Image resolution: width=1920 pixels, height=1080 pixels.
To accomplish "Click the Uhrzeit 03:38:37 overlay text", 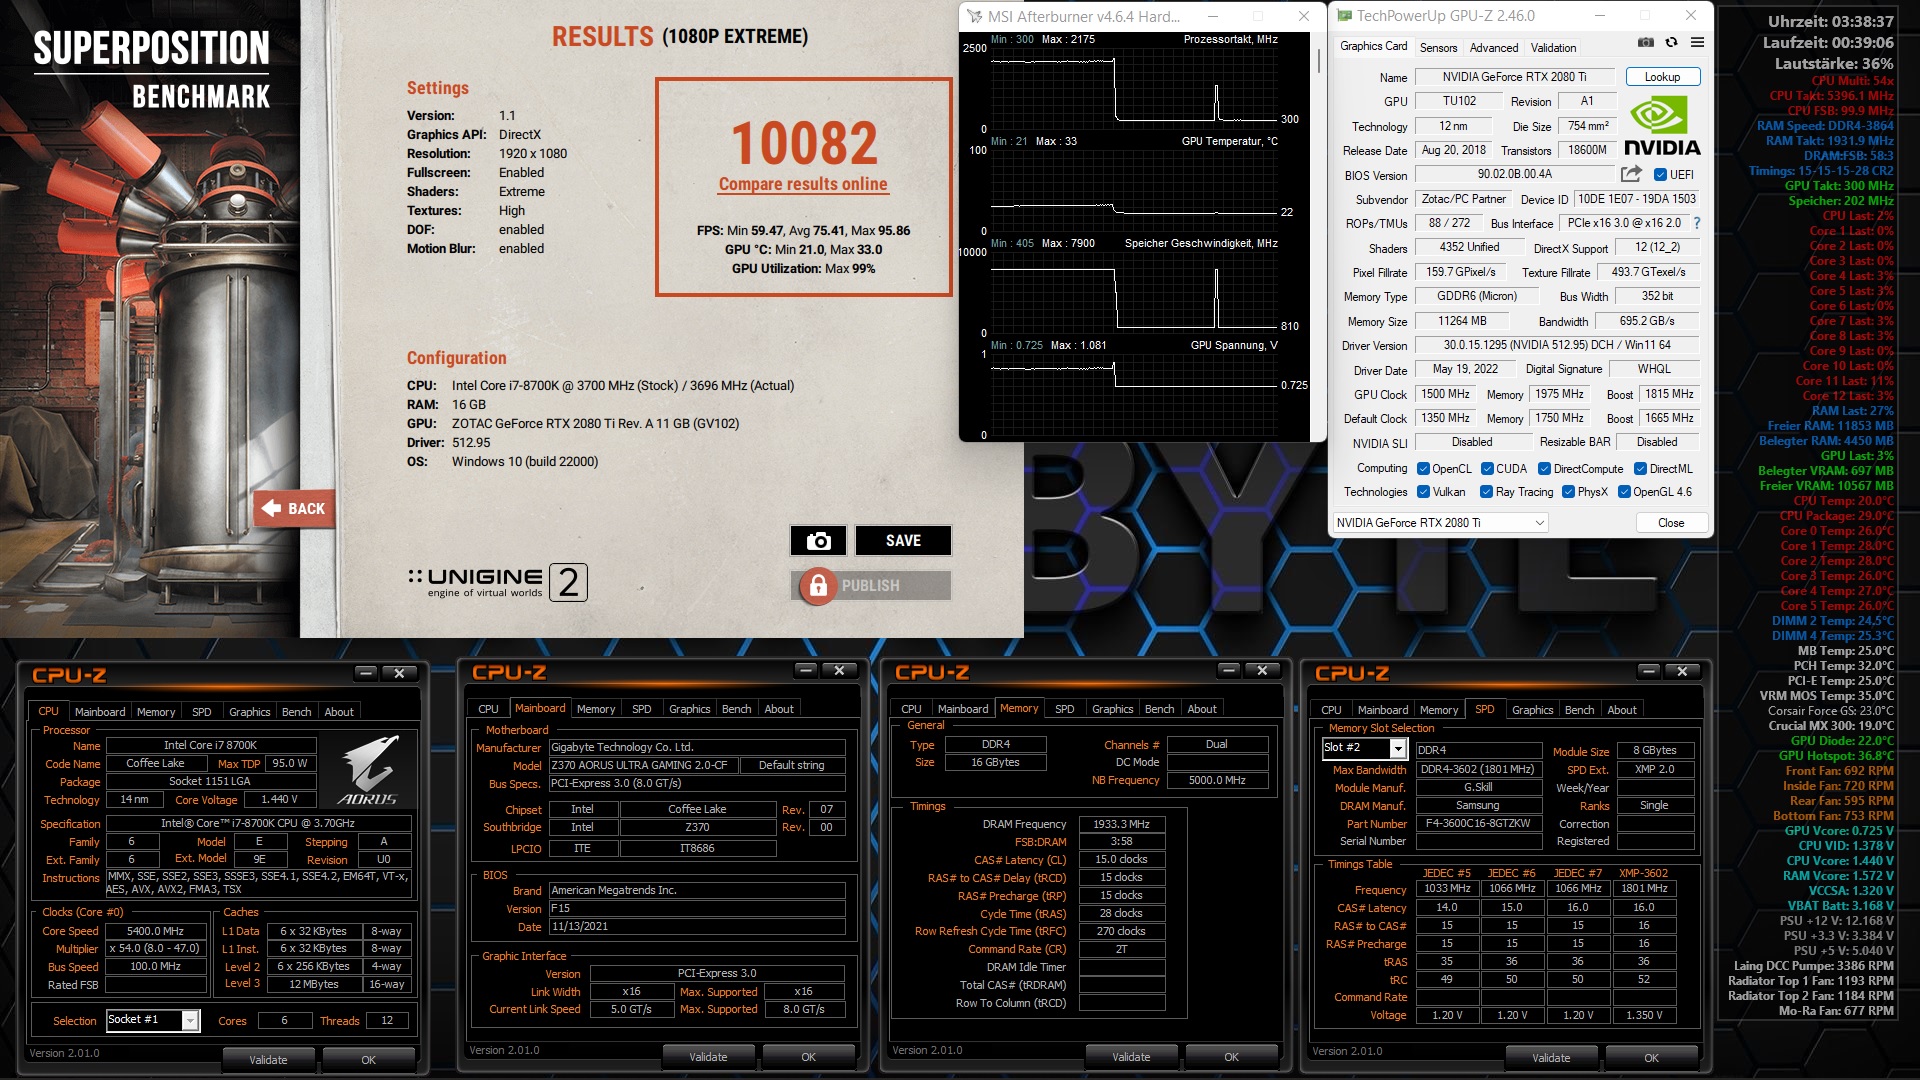I will point(1830,21).
